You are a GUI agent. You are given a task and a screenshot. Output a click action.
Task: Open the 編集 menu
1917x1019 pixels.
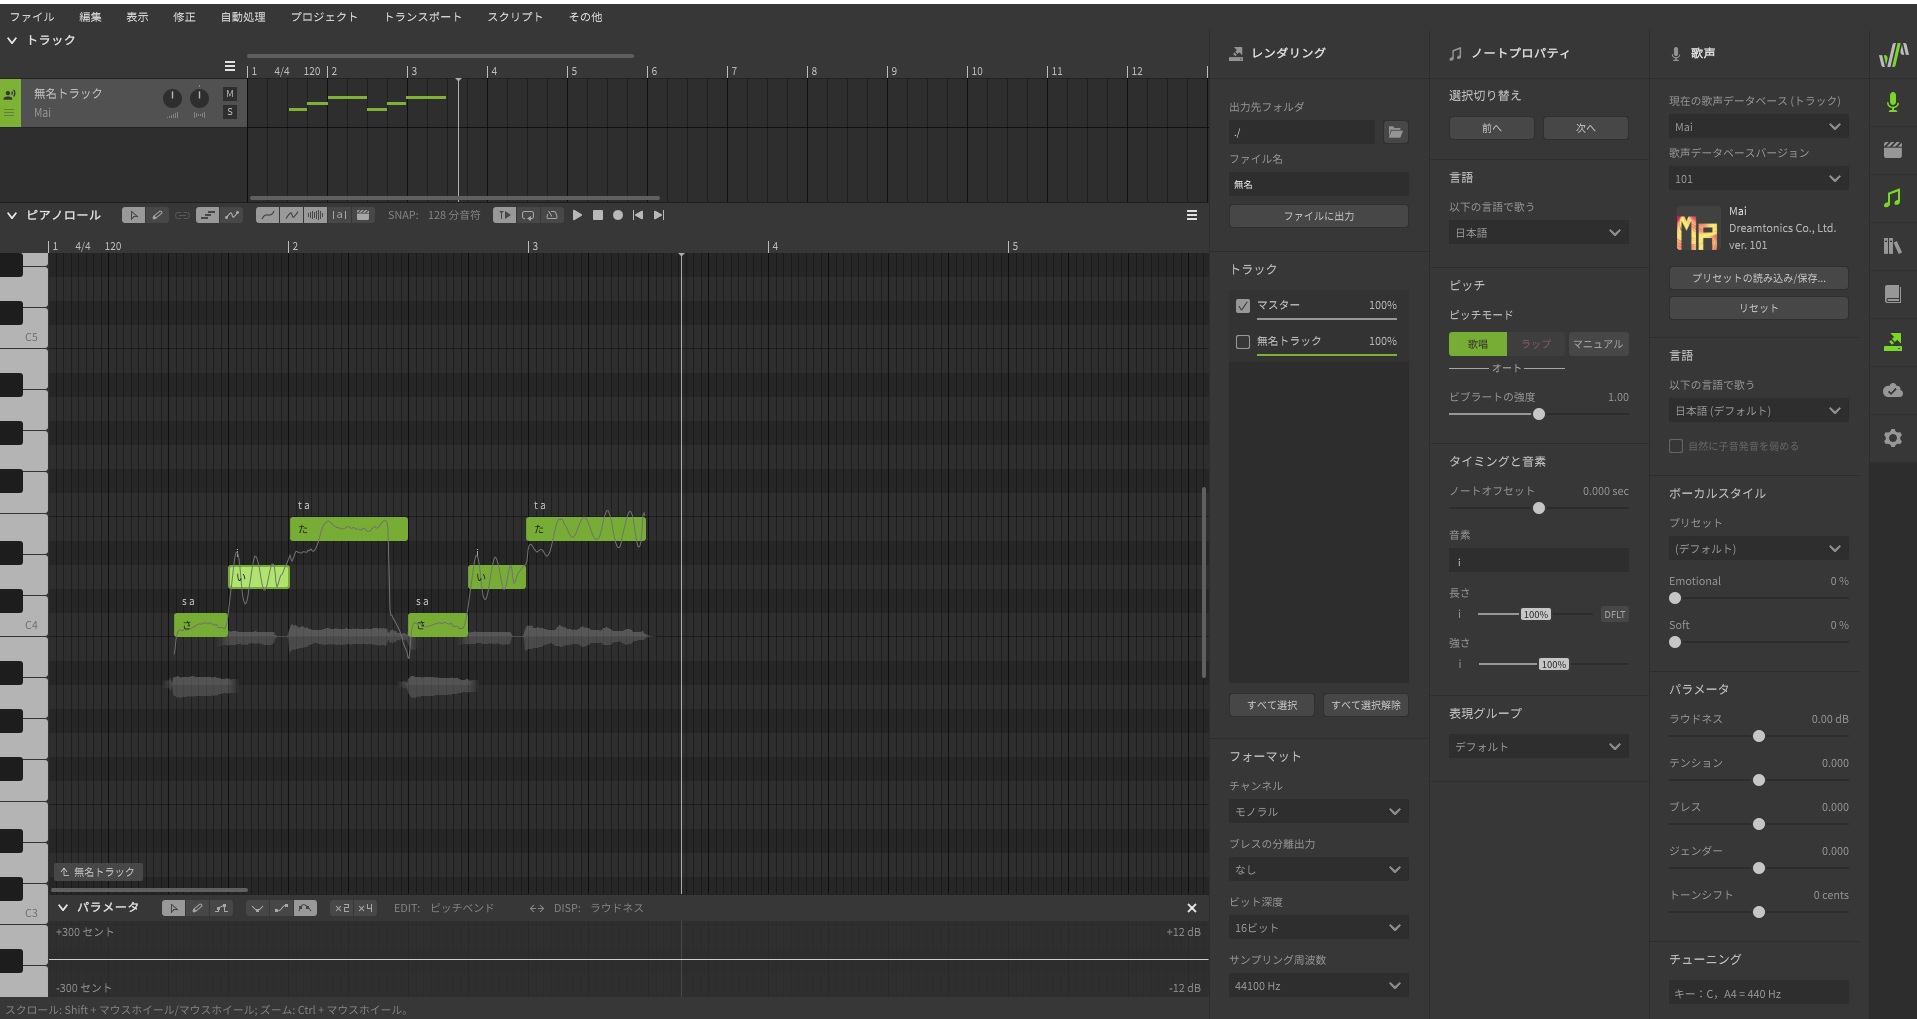point(90,17)
